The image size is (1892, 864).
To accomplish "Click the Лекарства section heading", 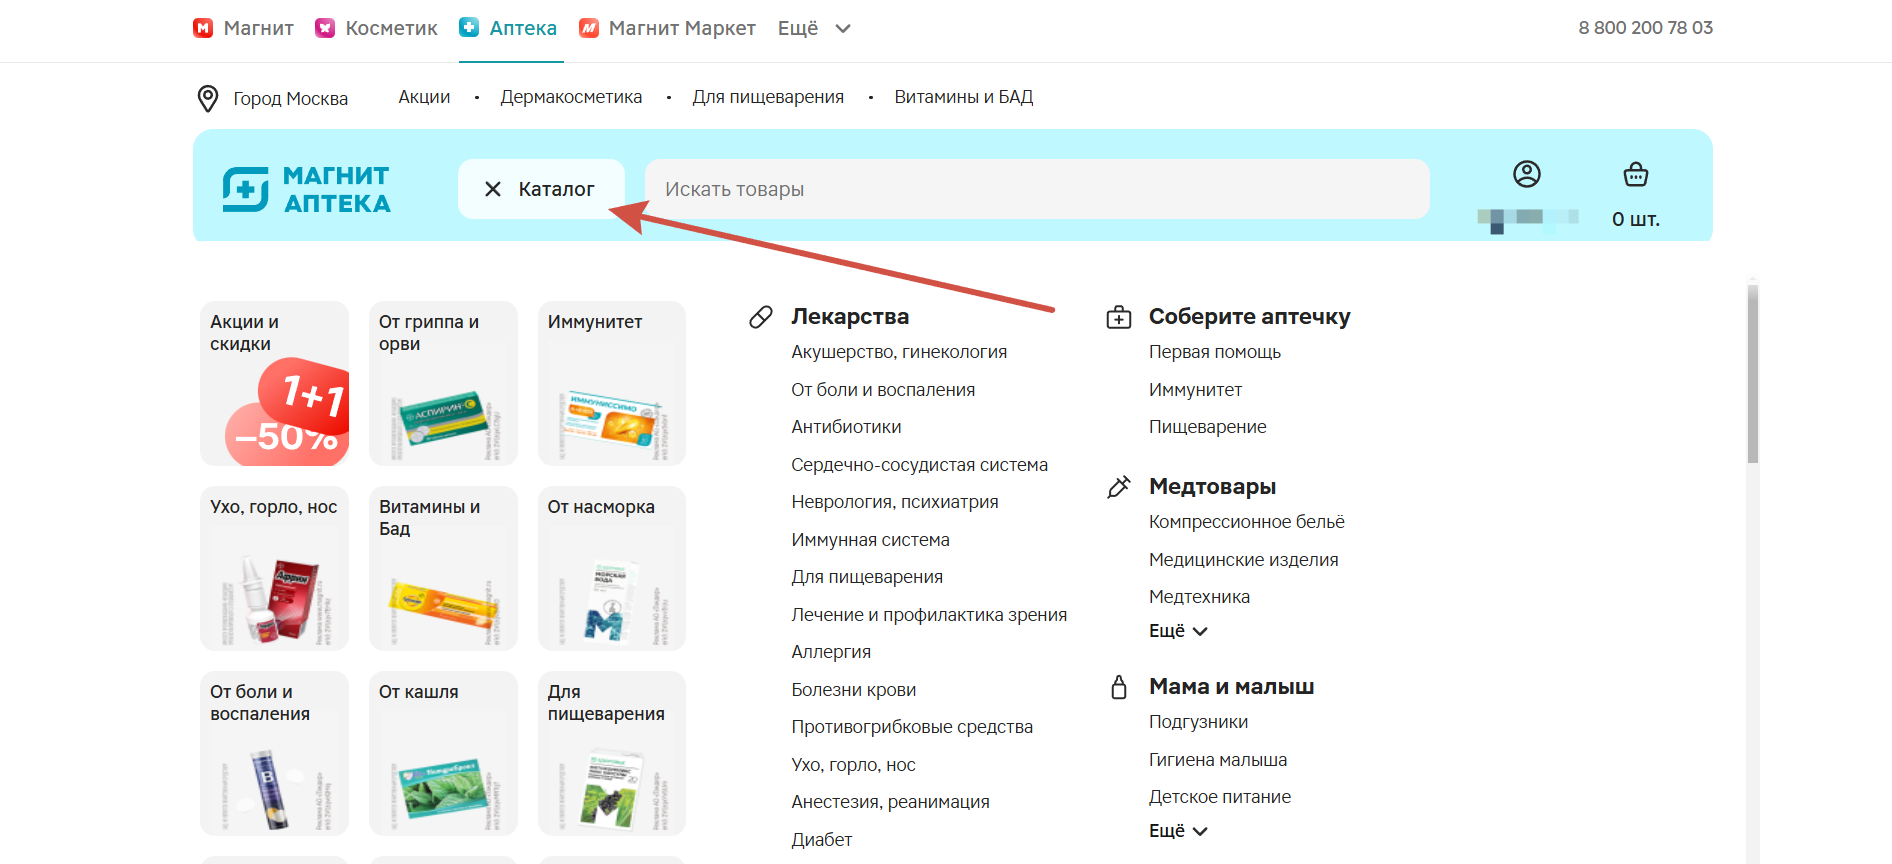I will [x=850, y=317].
